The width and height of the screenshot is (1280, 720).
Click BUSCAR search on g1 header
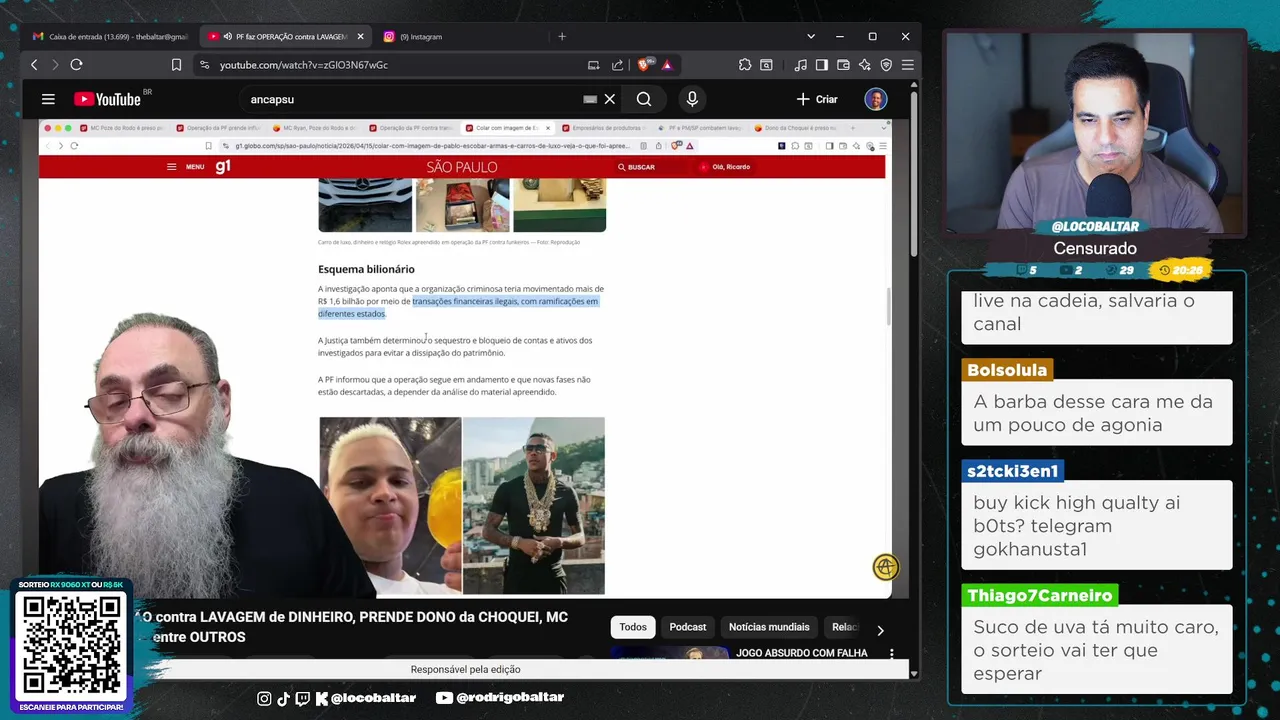pos(636,167)
